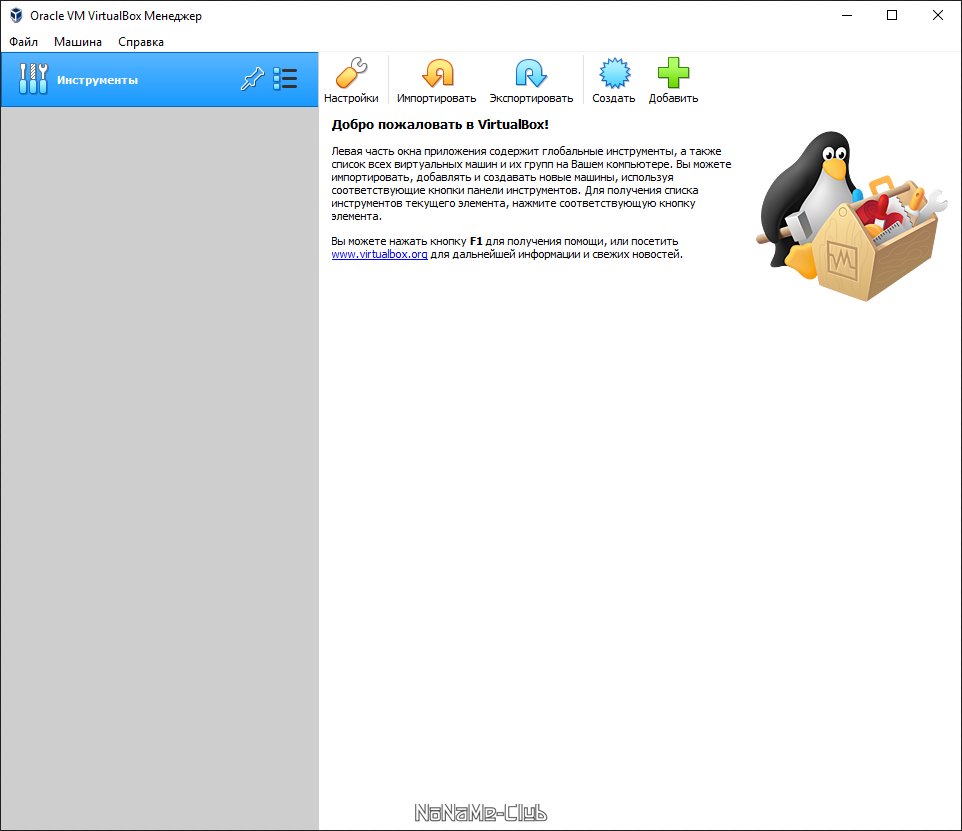Close the VirtualBox Manager window
Viewport: 962px width, 831px height.
938,15
